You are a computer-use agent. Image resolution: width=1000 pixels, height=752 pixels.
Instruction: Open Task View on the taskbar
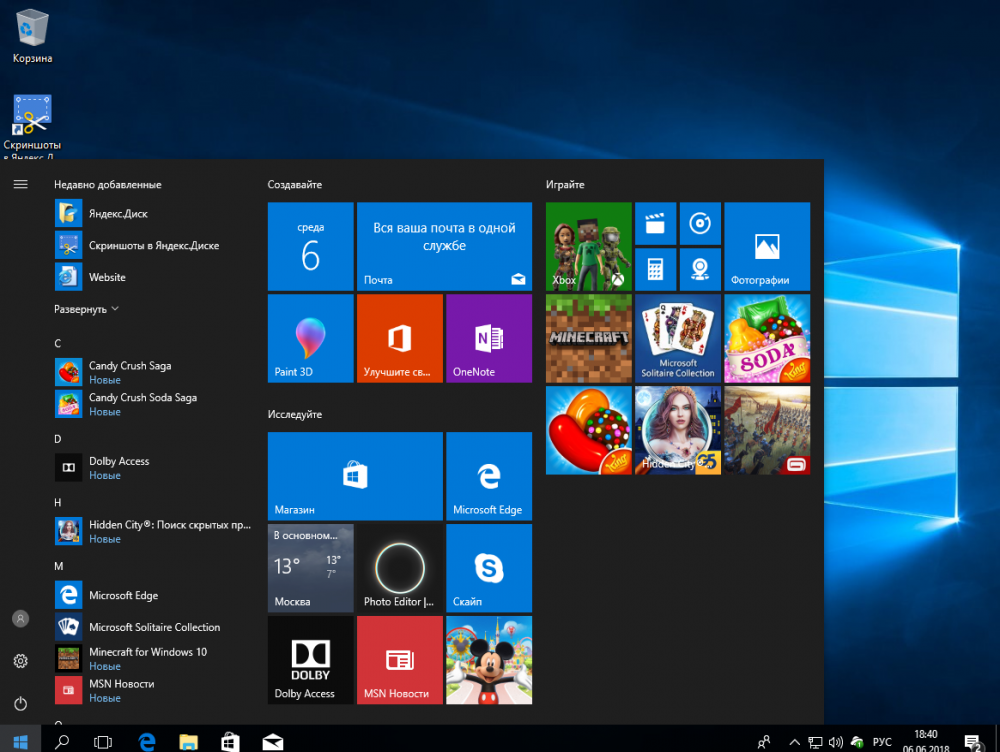pyautogui.click(x=103, y=742)
